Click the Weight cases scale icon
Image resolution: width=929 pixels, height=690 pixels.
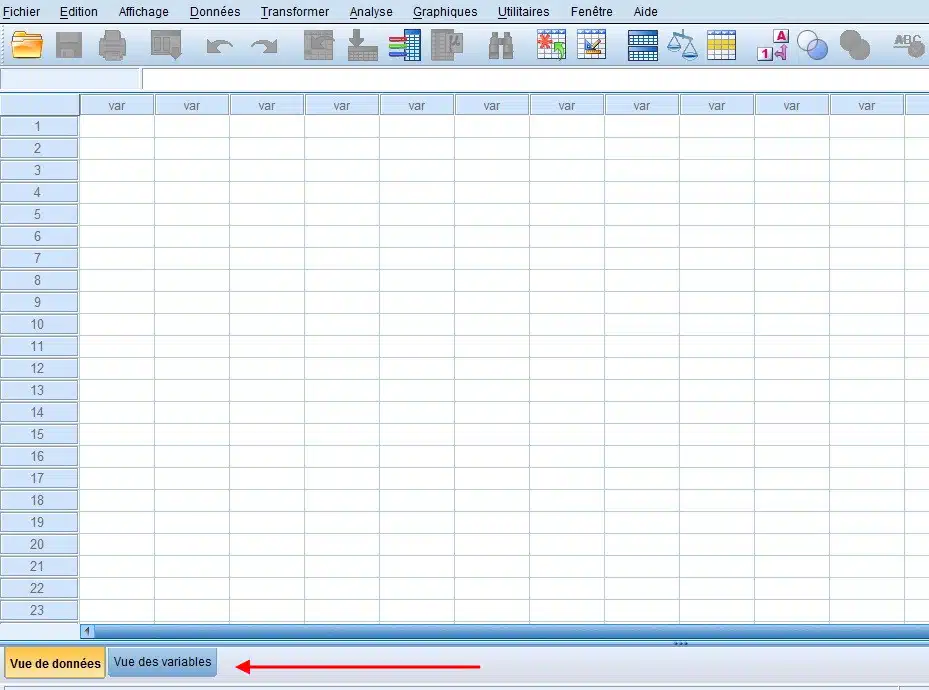coord(682,45)
